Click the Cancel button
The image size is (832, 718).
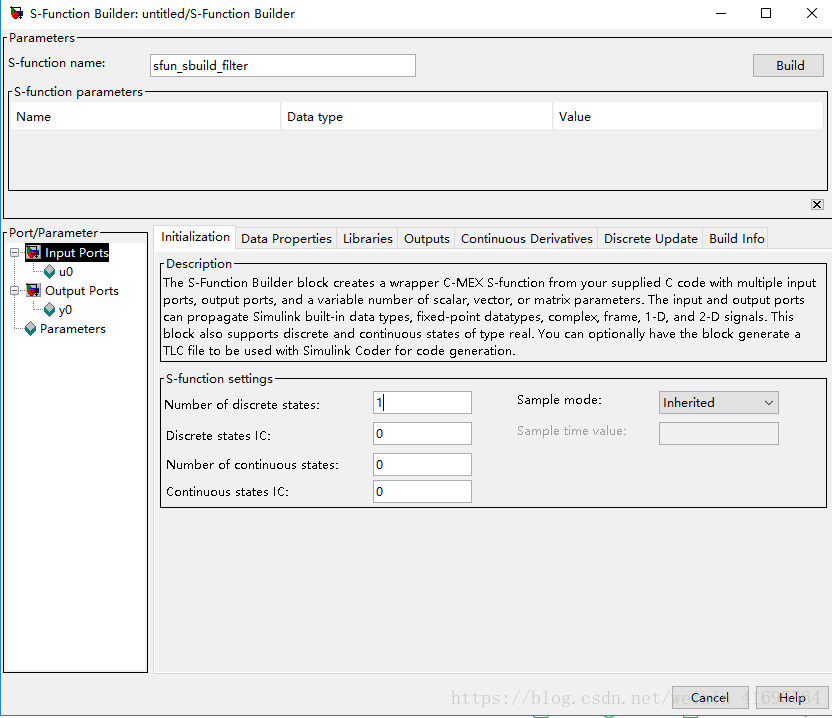[x=709, y=698]
